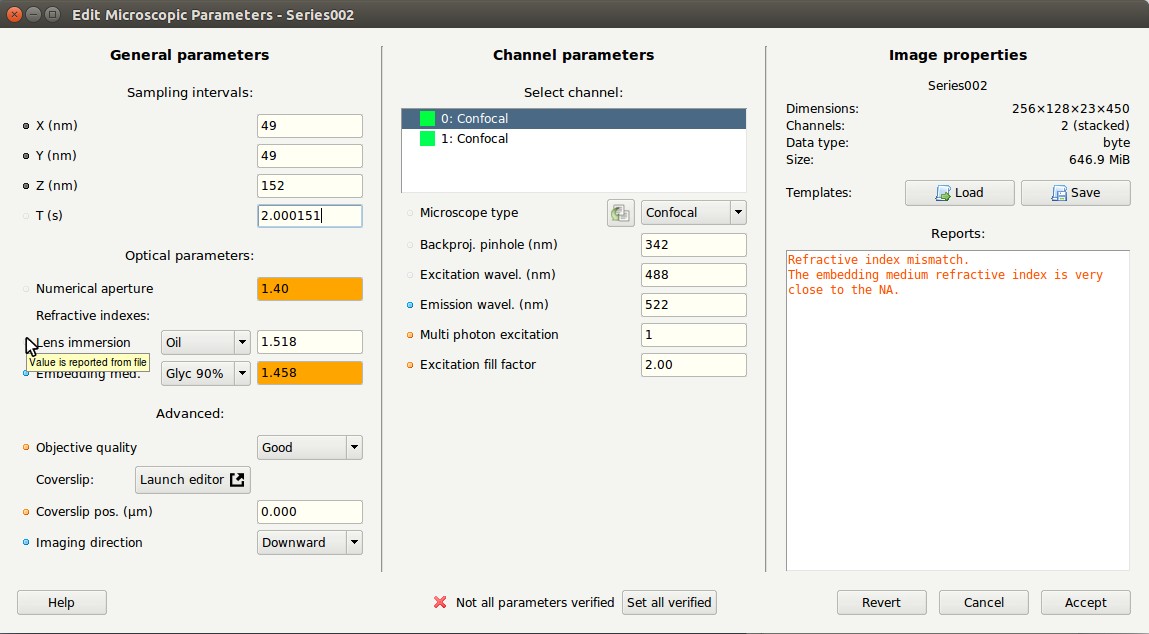
Task: Click the green swatch of channel 1
Action: pos(427,139)
